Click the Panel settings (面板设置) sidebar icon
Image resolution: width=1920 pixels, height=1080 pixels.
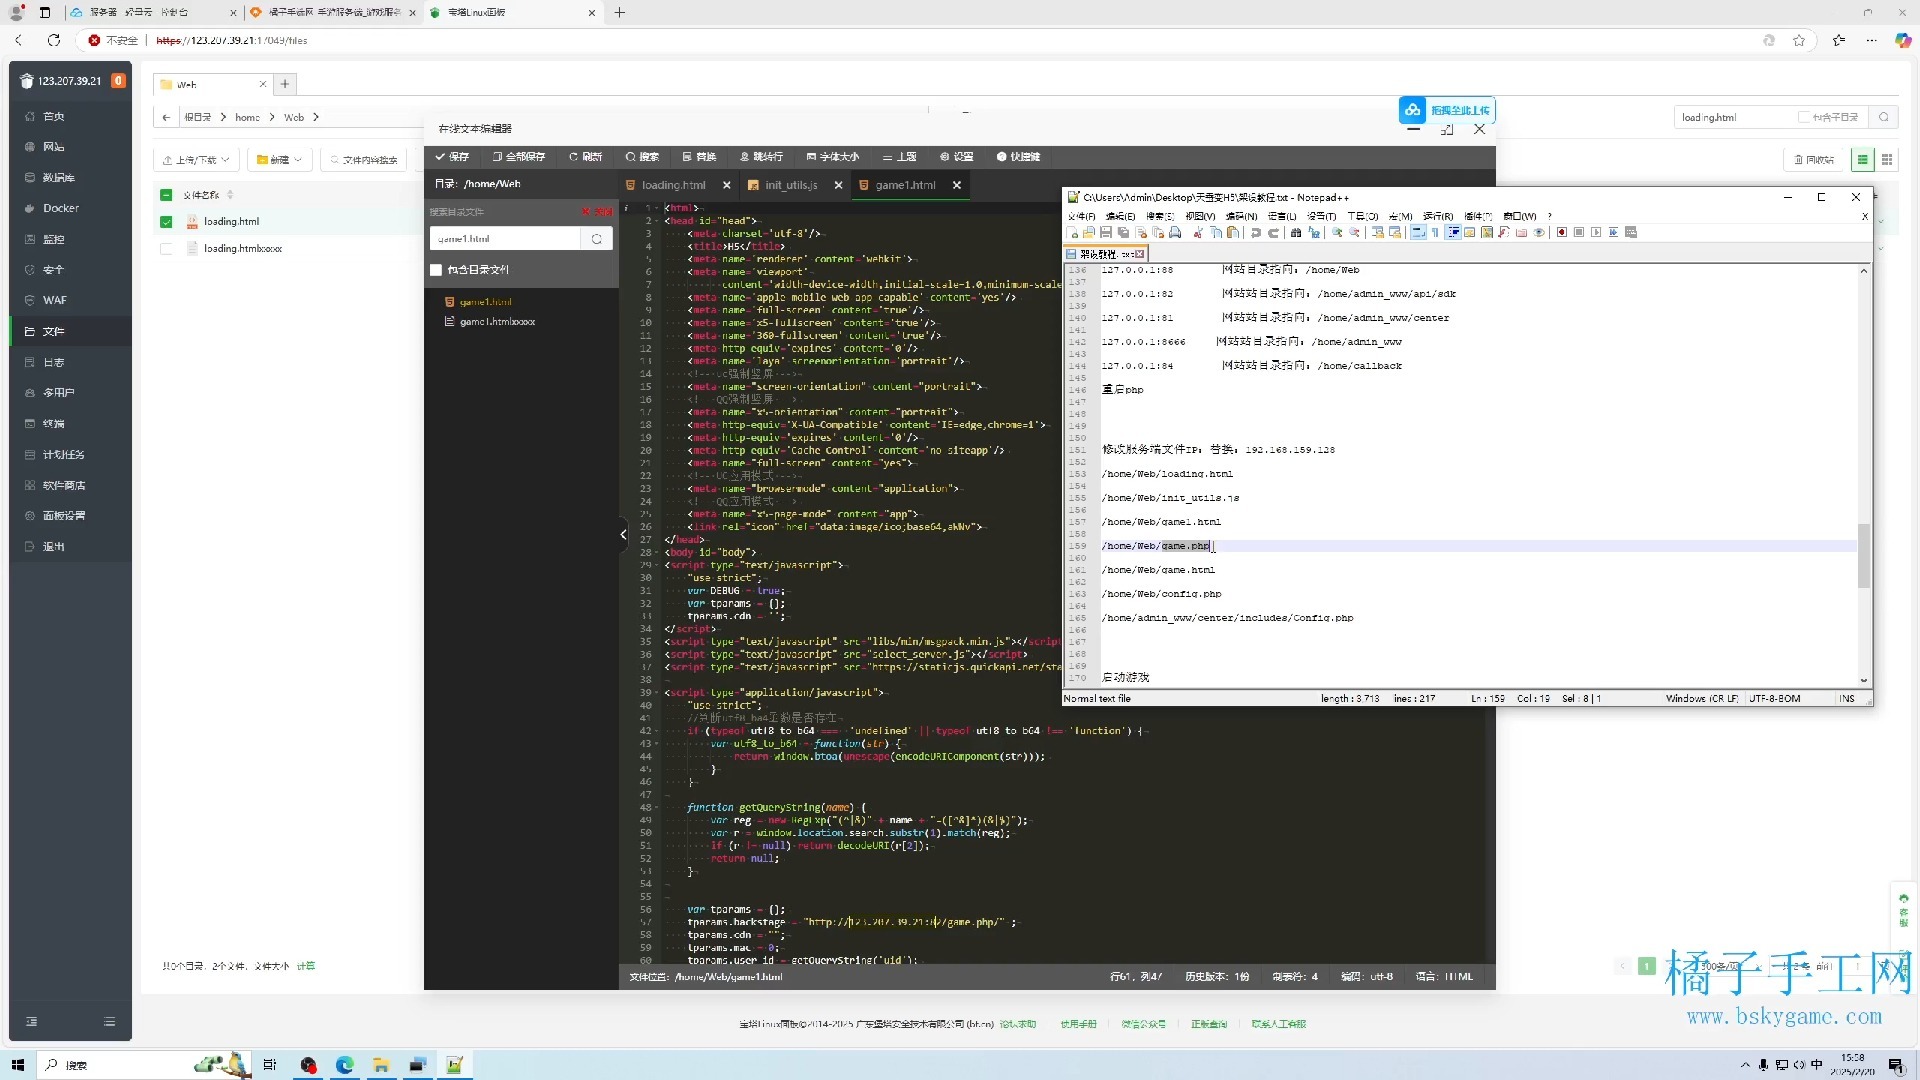click(30, 516)
